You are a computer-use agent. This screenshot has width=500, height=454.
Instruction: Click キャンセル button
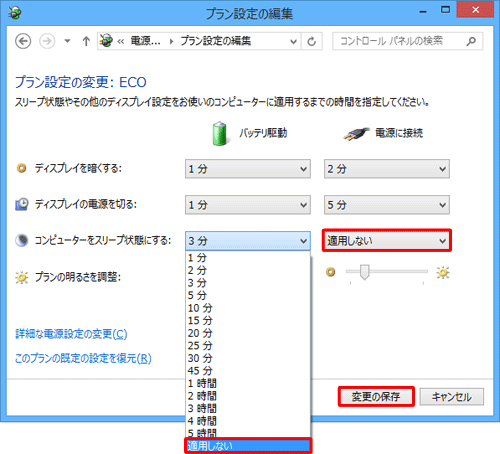(452, 397)
